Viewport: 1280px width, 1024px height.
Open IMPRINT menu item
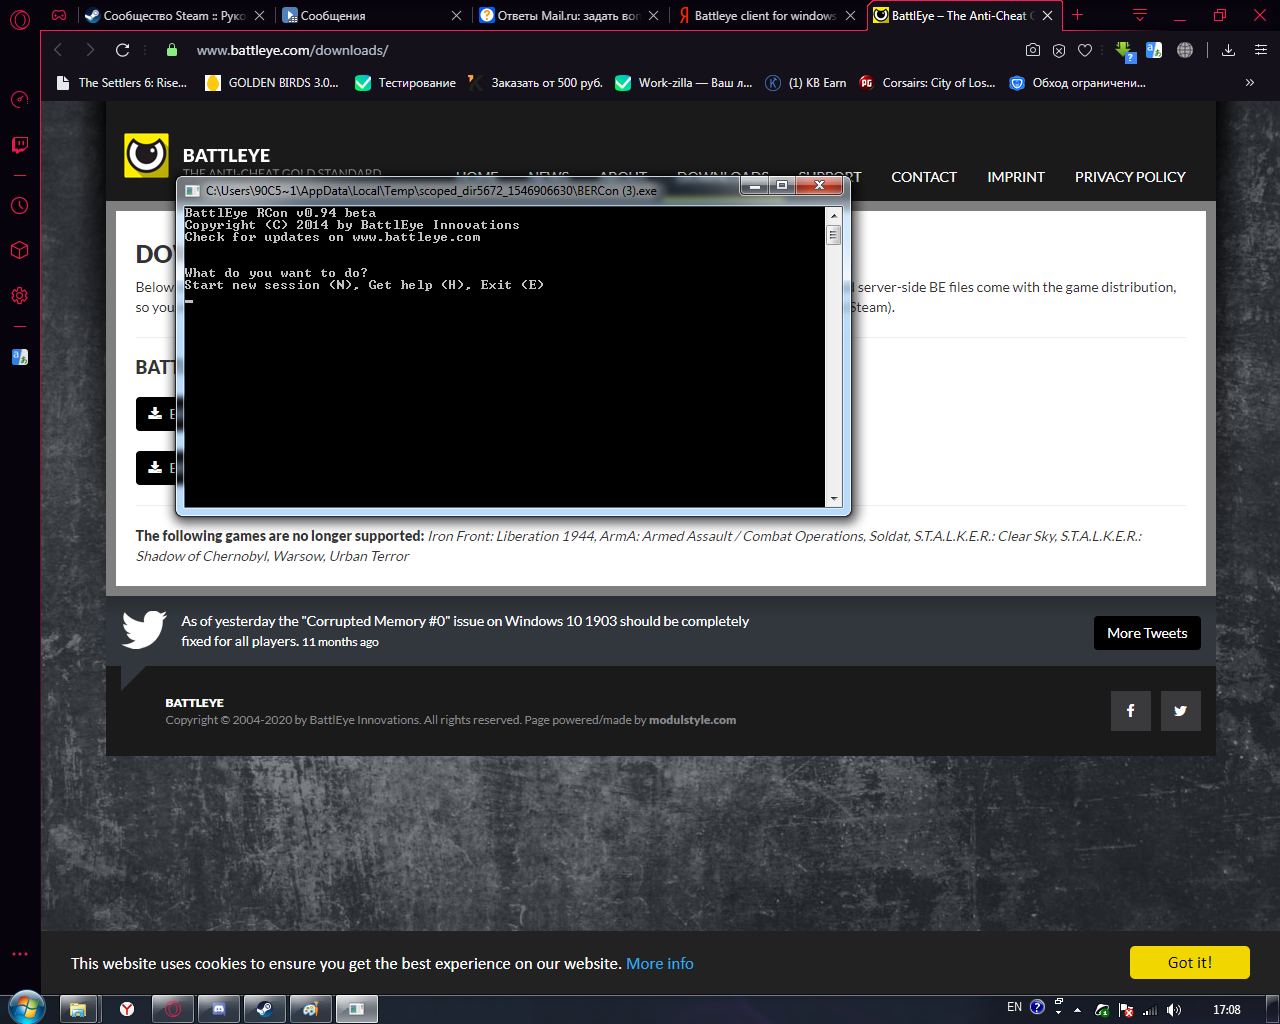point(1016,177)
